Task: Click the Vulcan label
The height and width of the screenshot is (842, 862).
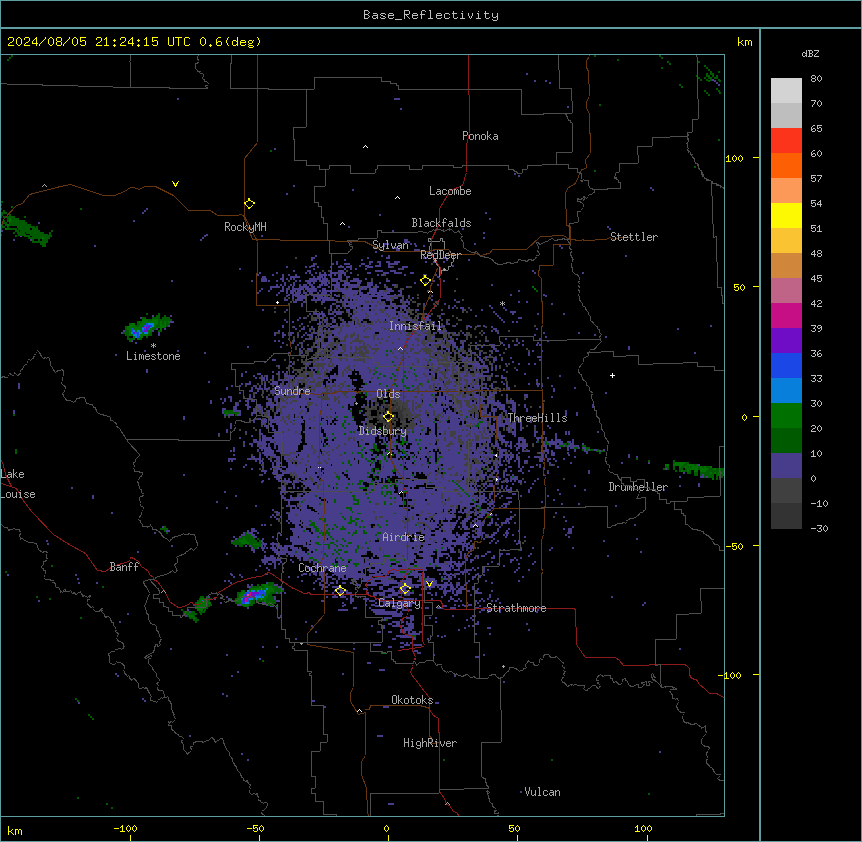Action: pos(542,792)
